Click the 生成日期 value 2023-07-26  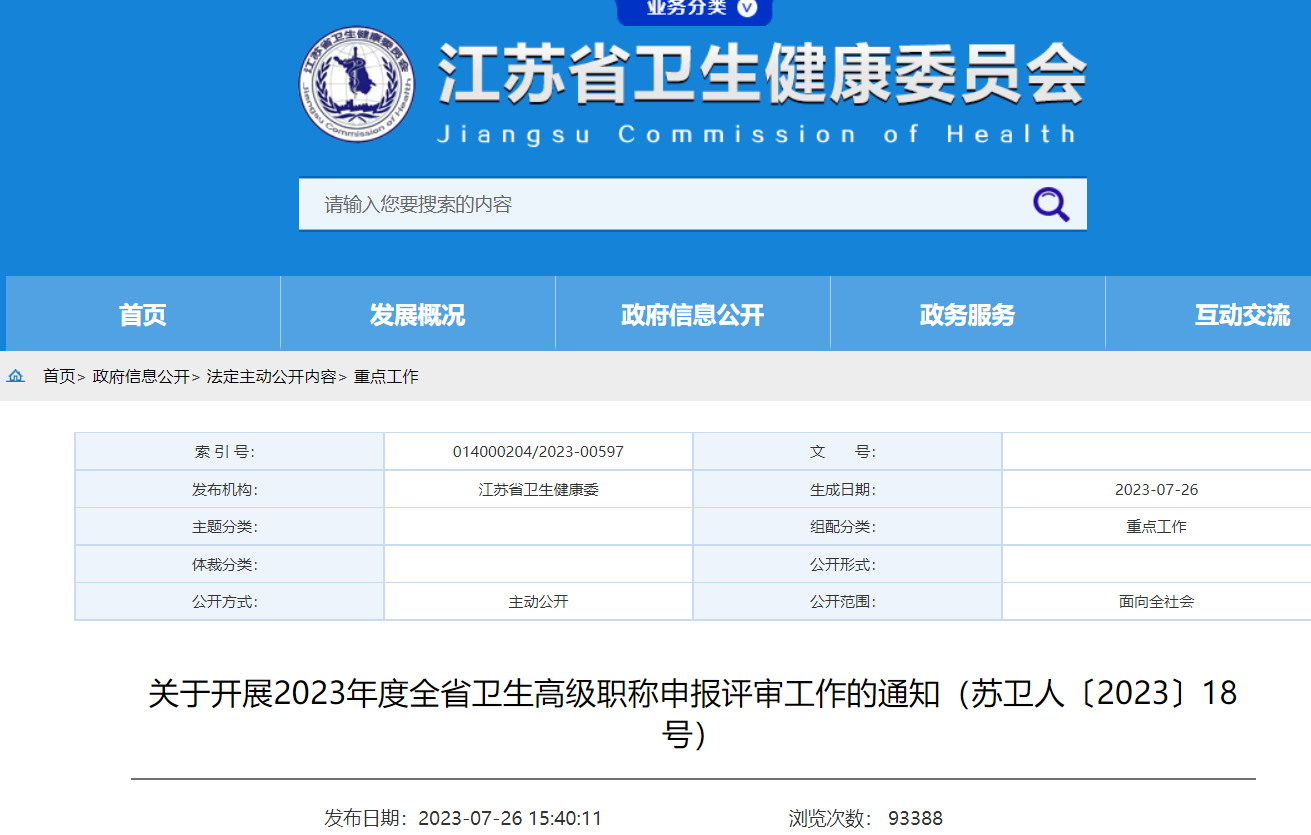[x=1156, y=490]
